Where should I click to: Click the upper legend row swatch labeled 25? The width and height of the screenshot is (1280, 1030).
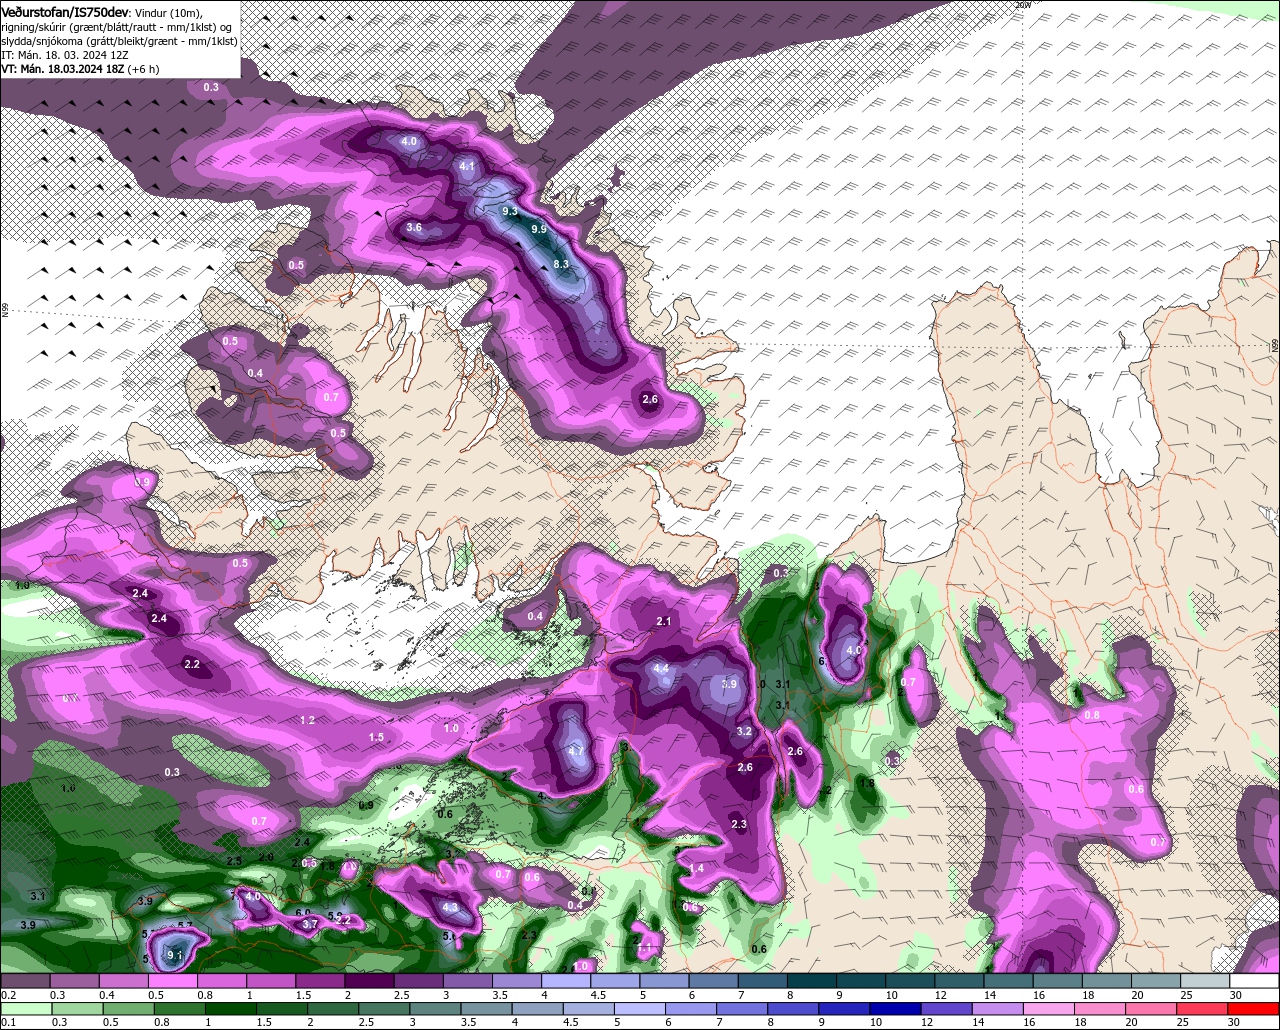click(x=1206, y=981)
